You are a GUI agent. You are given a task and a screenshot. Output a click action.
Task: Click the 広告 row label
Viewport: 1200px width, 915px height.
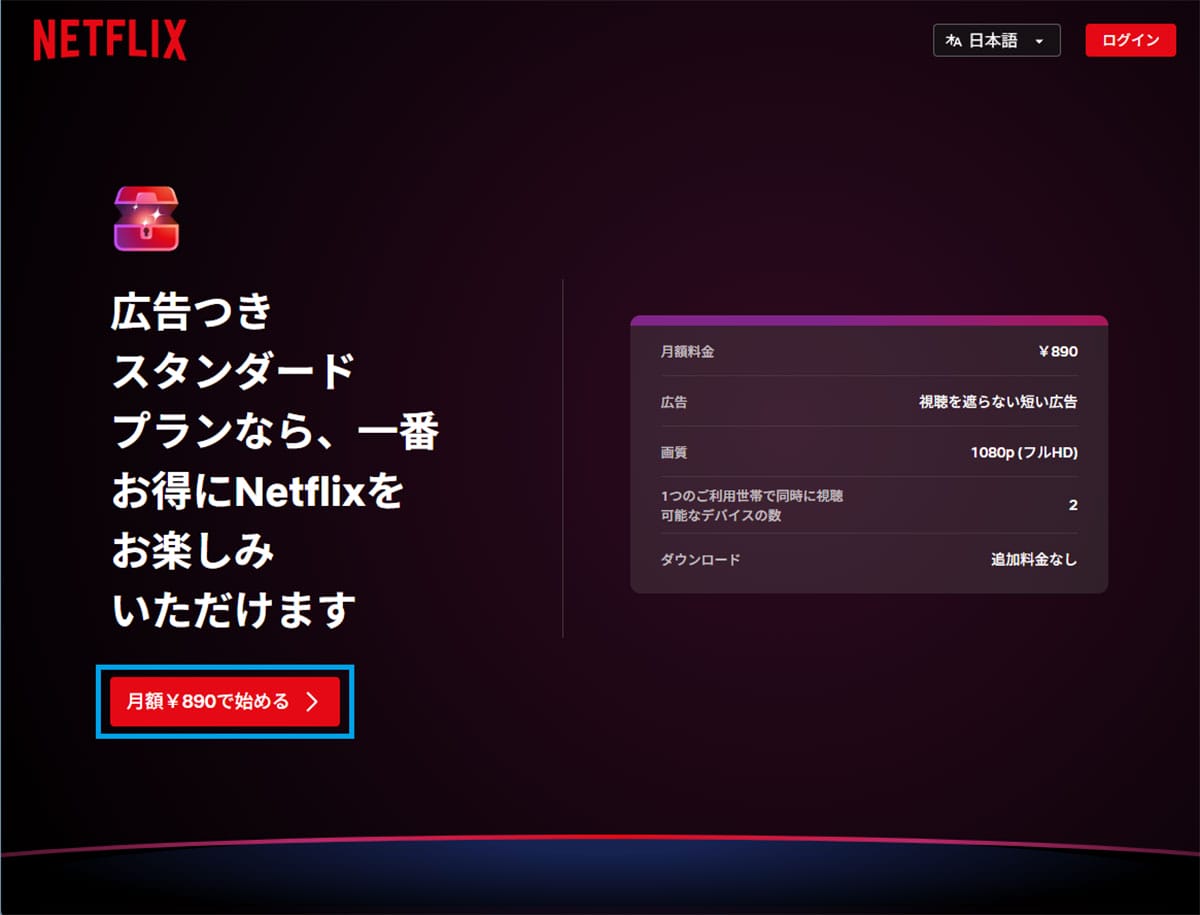674,402
